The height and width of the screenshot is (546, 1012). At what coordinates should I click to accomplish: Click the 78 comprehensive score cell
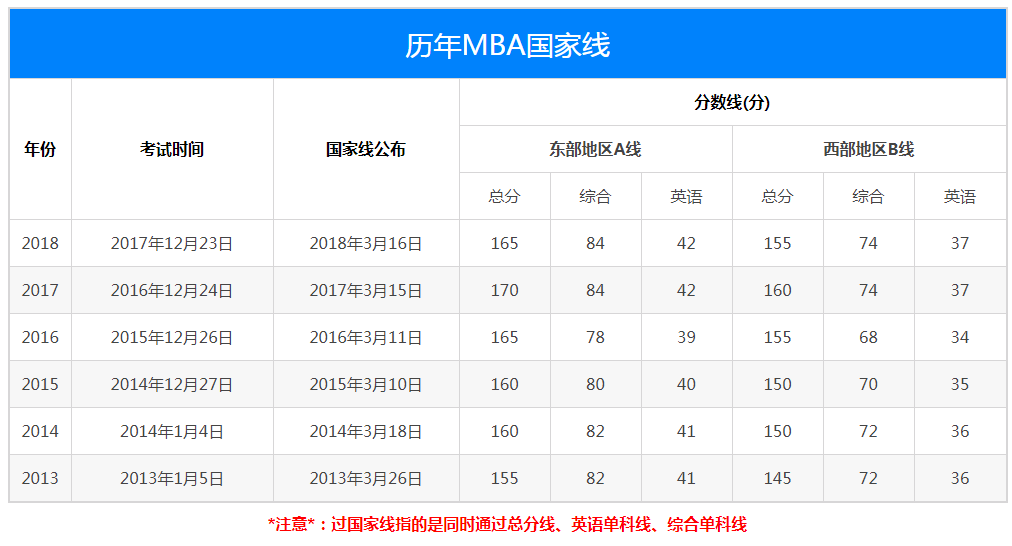595,337
